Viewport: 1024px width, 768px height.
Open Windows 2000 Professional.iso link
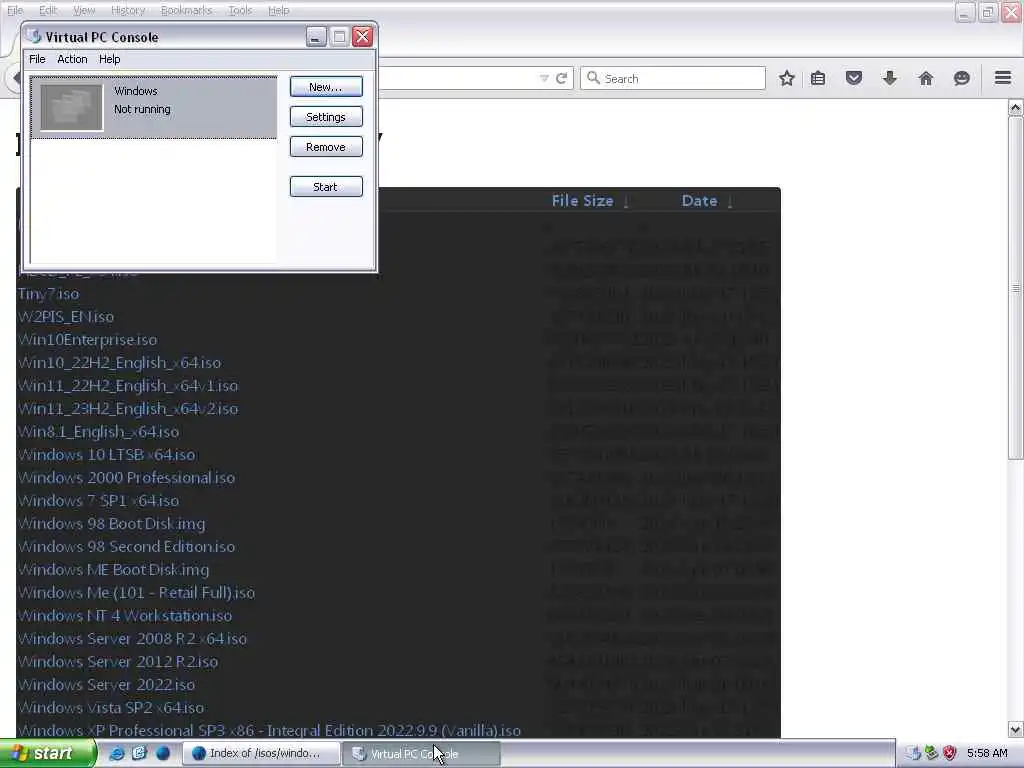coord(127,477)
